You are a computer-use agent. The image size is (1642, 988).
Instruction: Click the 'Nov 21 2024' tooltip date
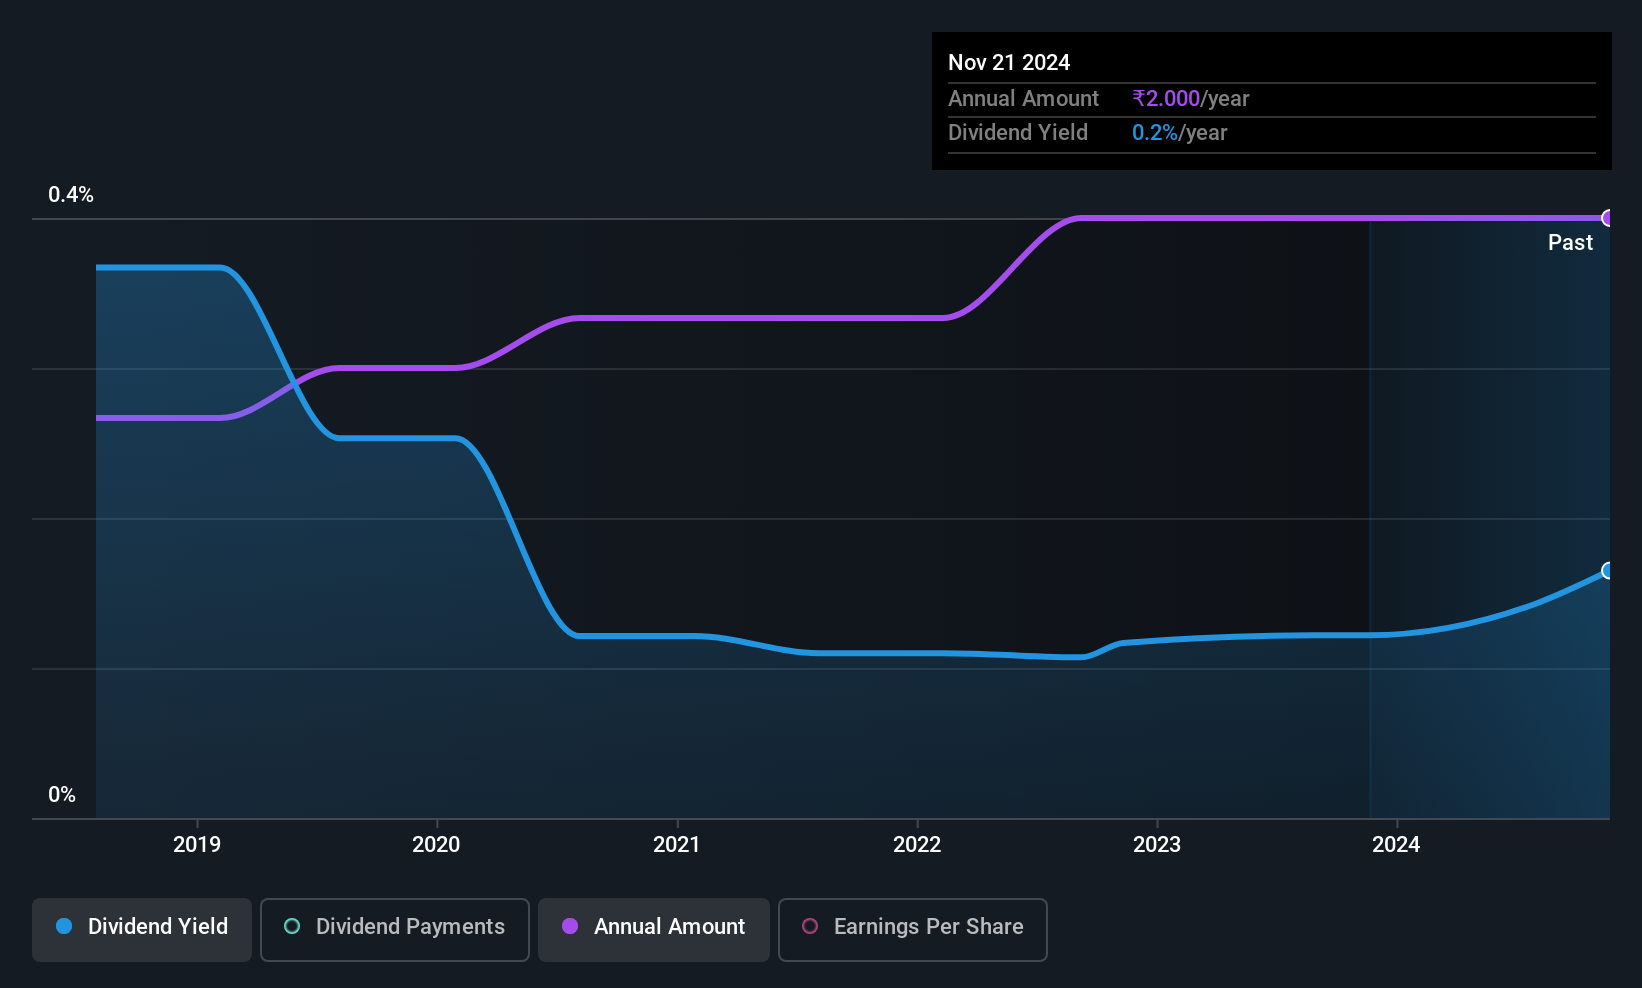(1009, 62)
